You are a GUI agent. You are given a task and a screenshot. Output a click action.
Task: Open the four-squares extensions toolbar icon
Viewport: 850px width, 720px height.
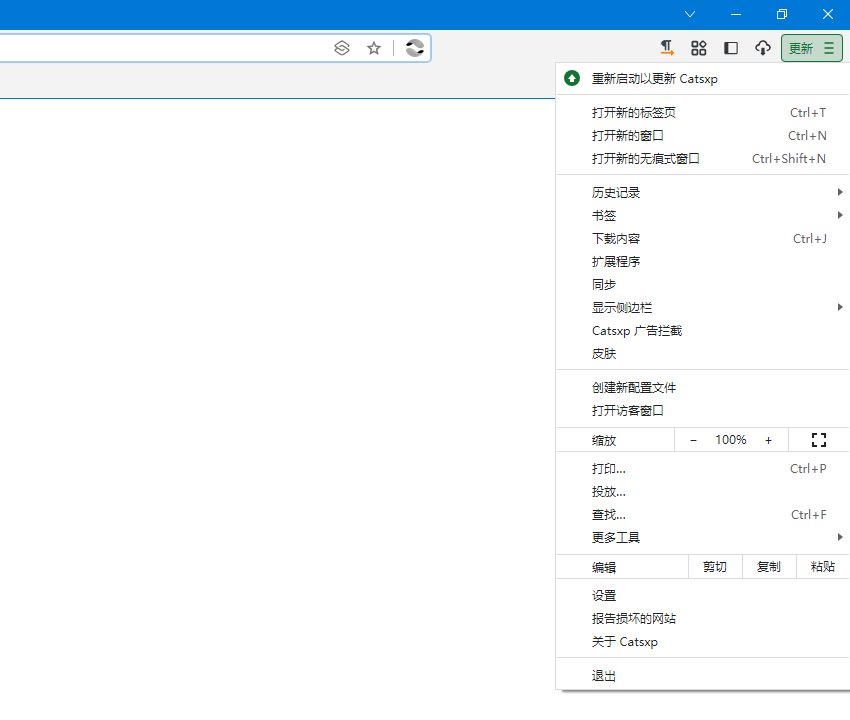click(x=699, y=48)
